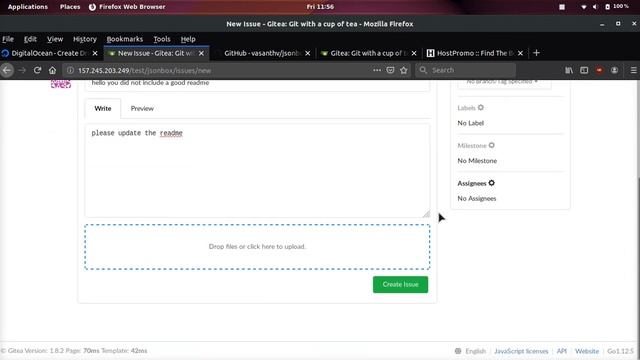Select the Write tab
Image resolution: width=640 pixels, height=360 pixels.
[x=103, y=109]
